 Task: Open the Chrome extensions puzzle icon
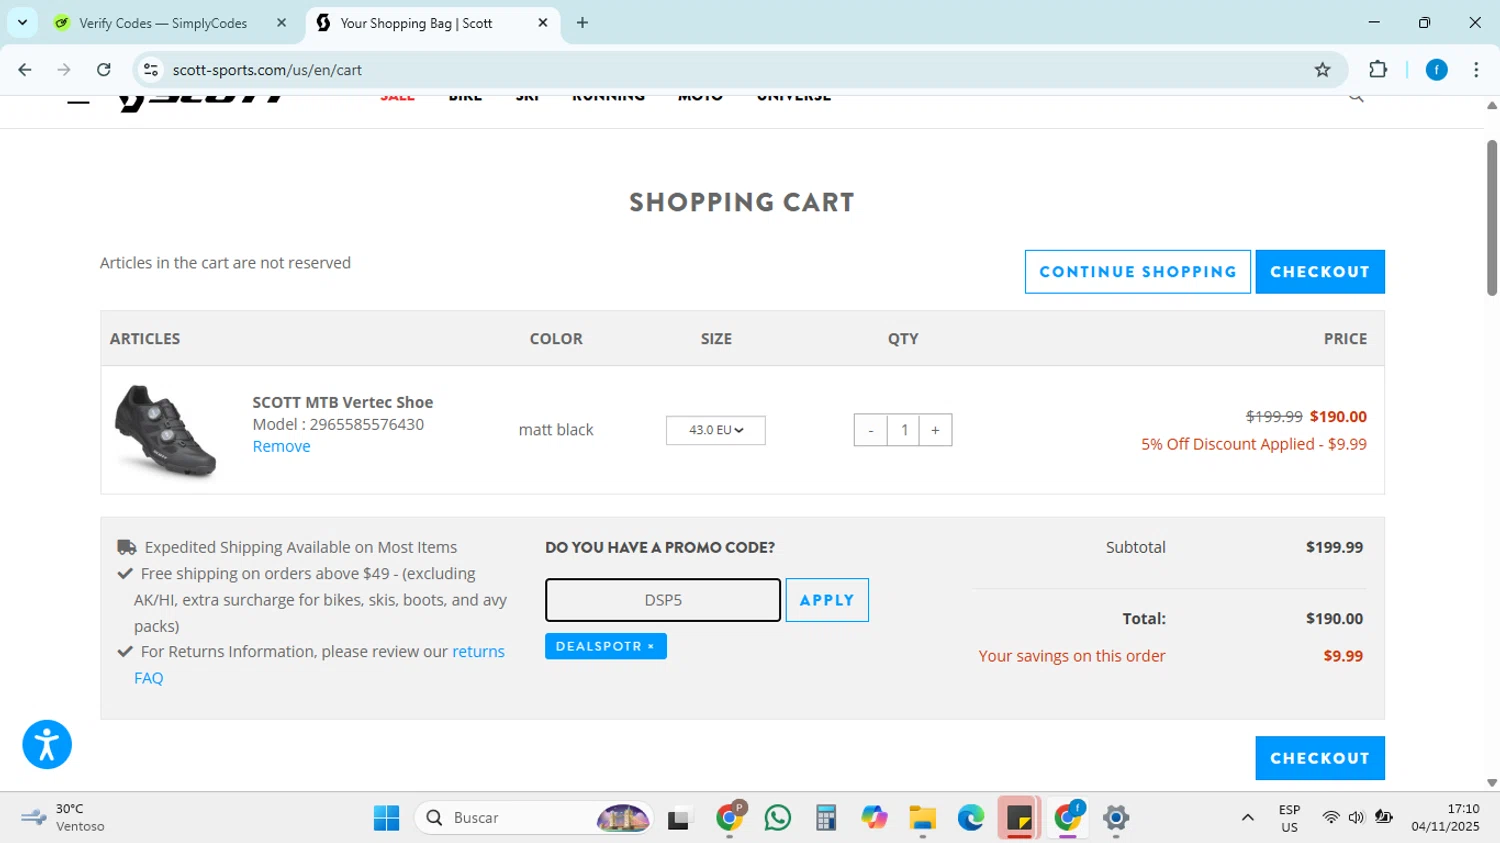(1378, 70)
